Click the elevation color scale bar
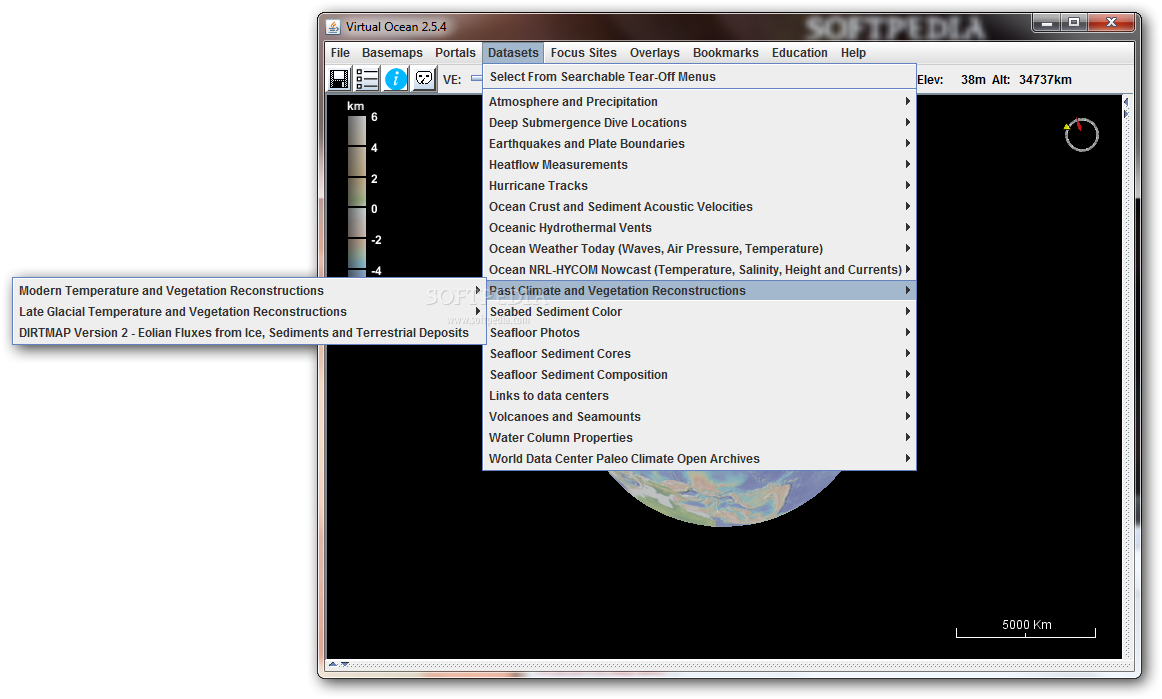This screenshot has height=699, width=1162. pyautogui.click(x=357, y=194)
